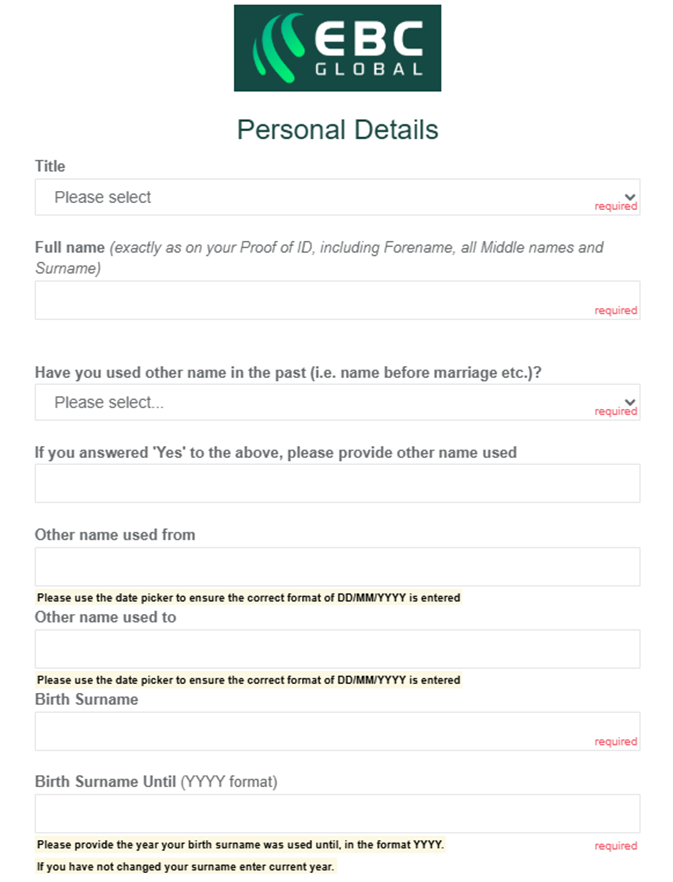Click the Personal Details heading

pos(337,129)
